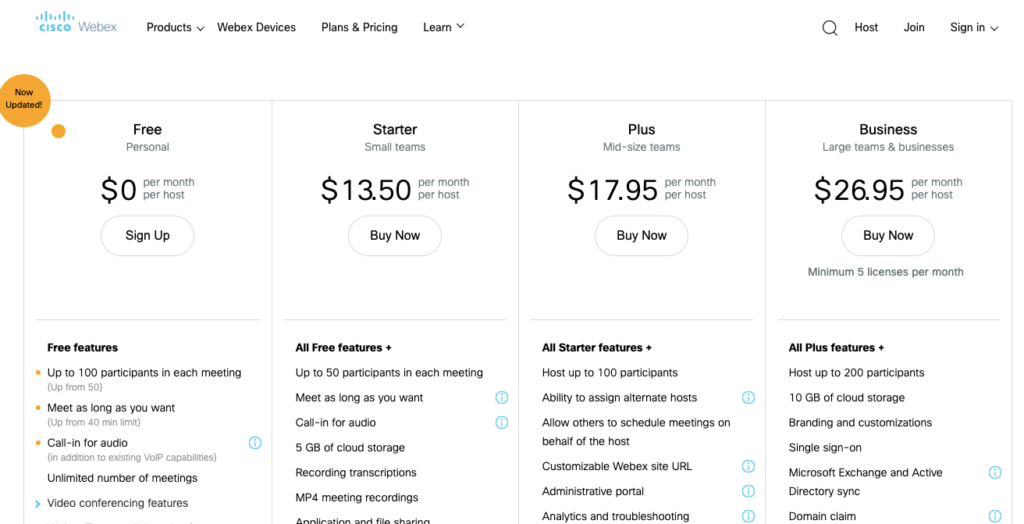Click Sign Up for Free plan

point(147,236)
